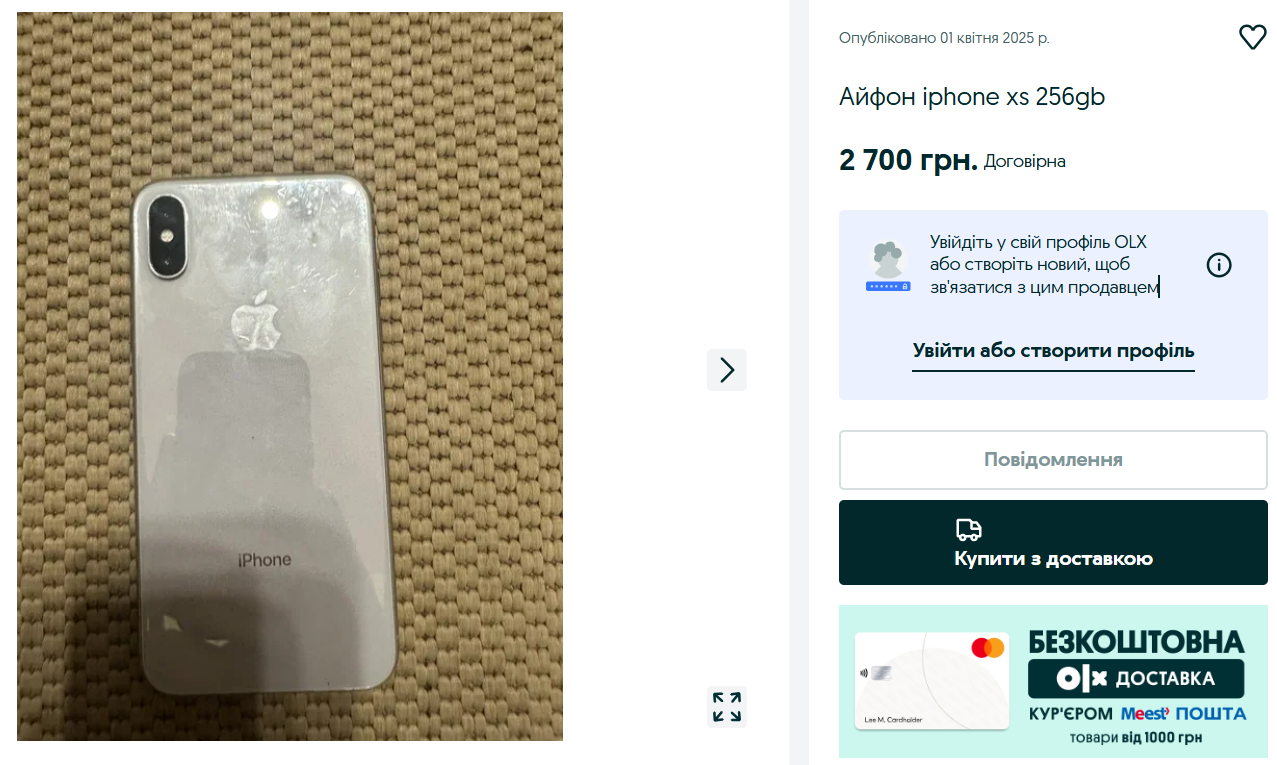This screenshot has height=765, width=1277.
Task: Show next photo with right arrow
Action: click(727, 370)
